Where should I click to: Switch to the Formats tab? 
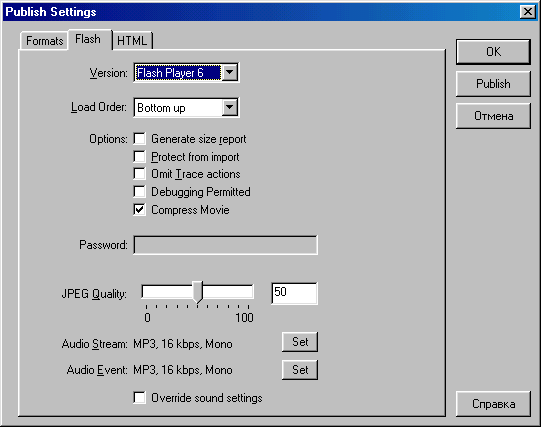44,41
